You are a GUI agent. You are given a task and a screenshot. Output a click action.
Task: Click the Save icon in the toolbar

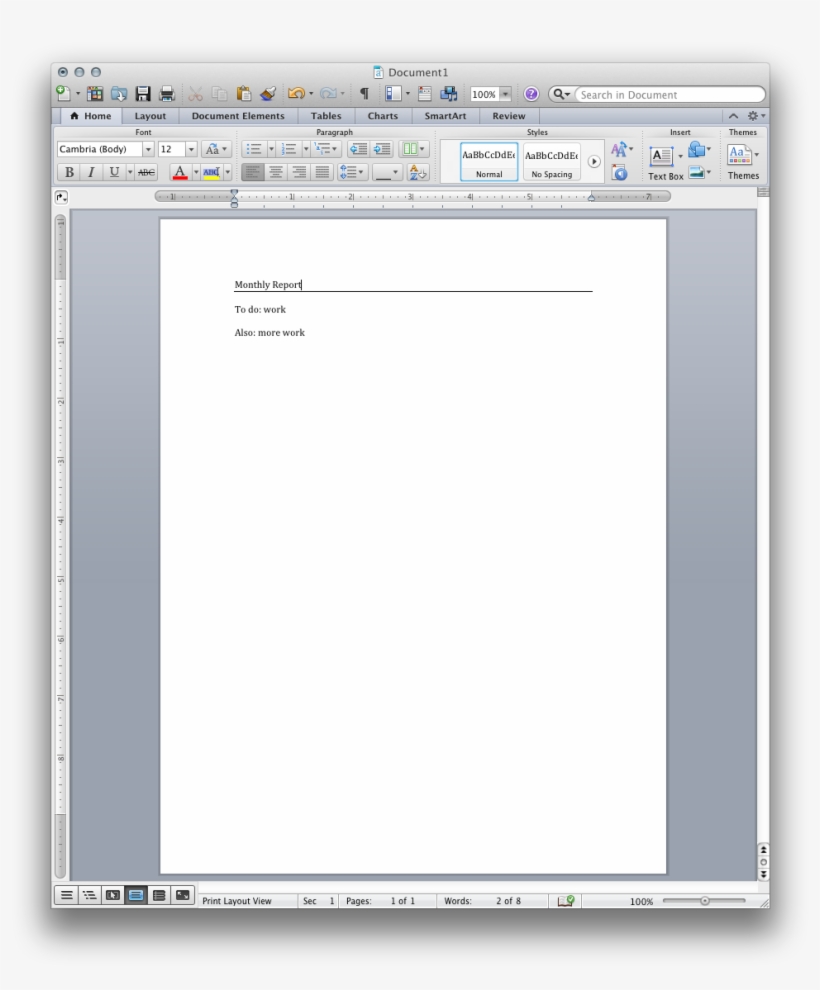click(145, 92)
